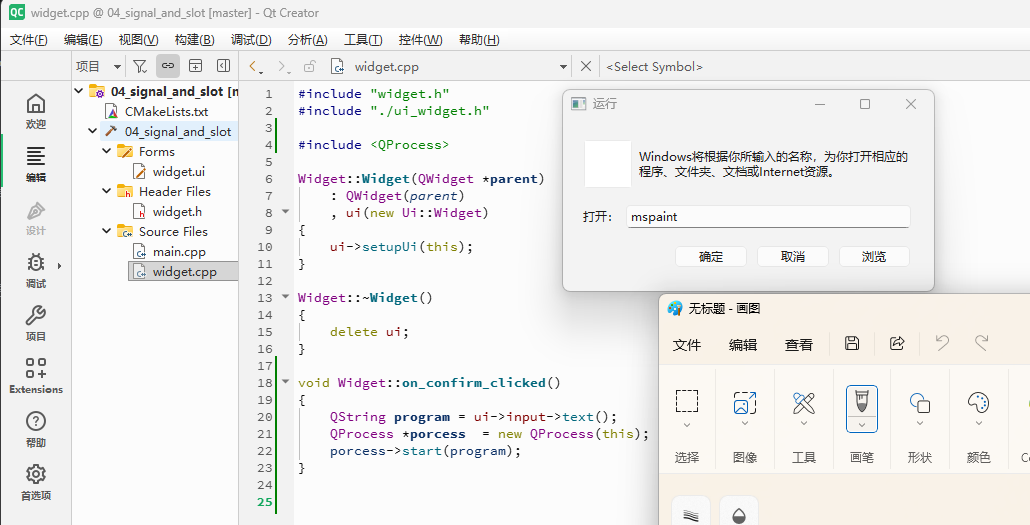The image size is (1030, 525).
Task: Go forward in editor navigation history
Action: click(x=282, y=66)
